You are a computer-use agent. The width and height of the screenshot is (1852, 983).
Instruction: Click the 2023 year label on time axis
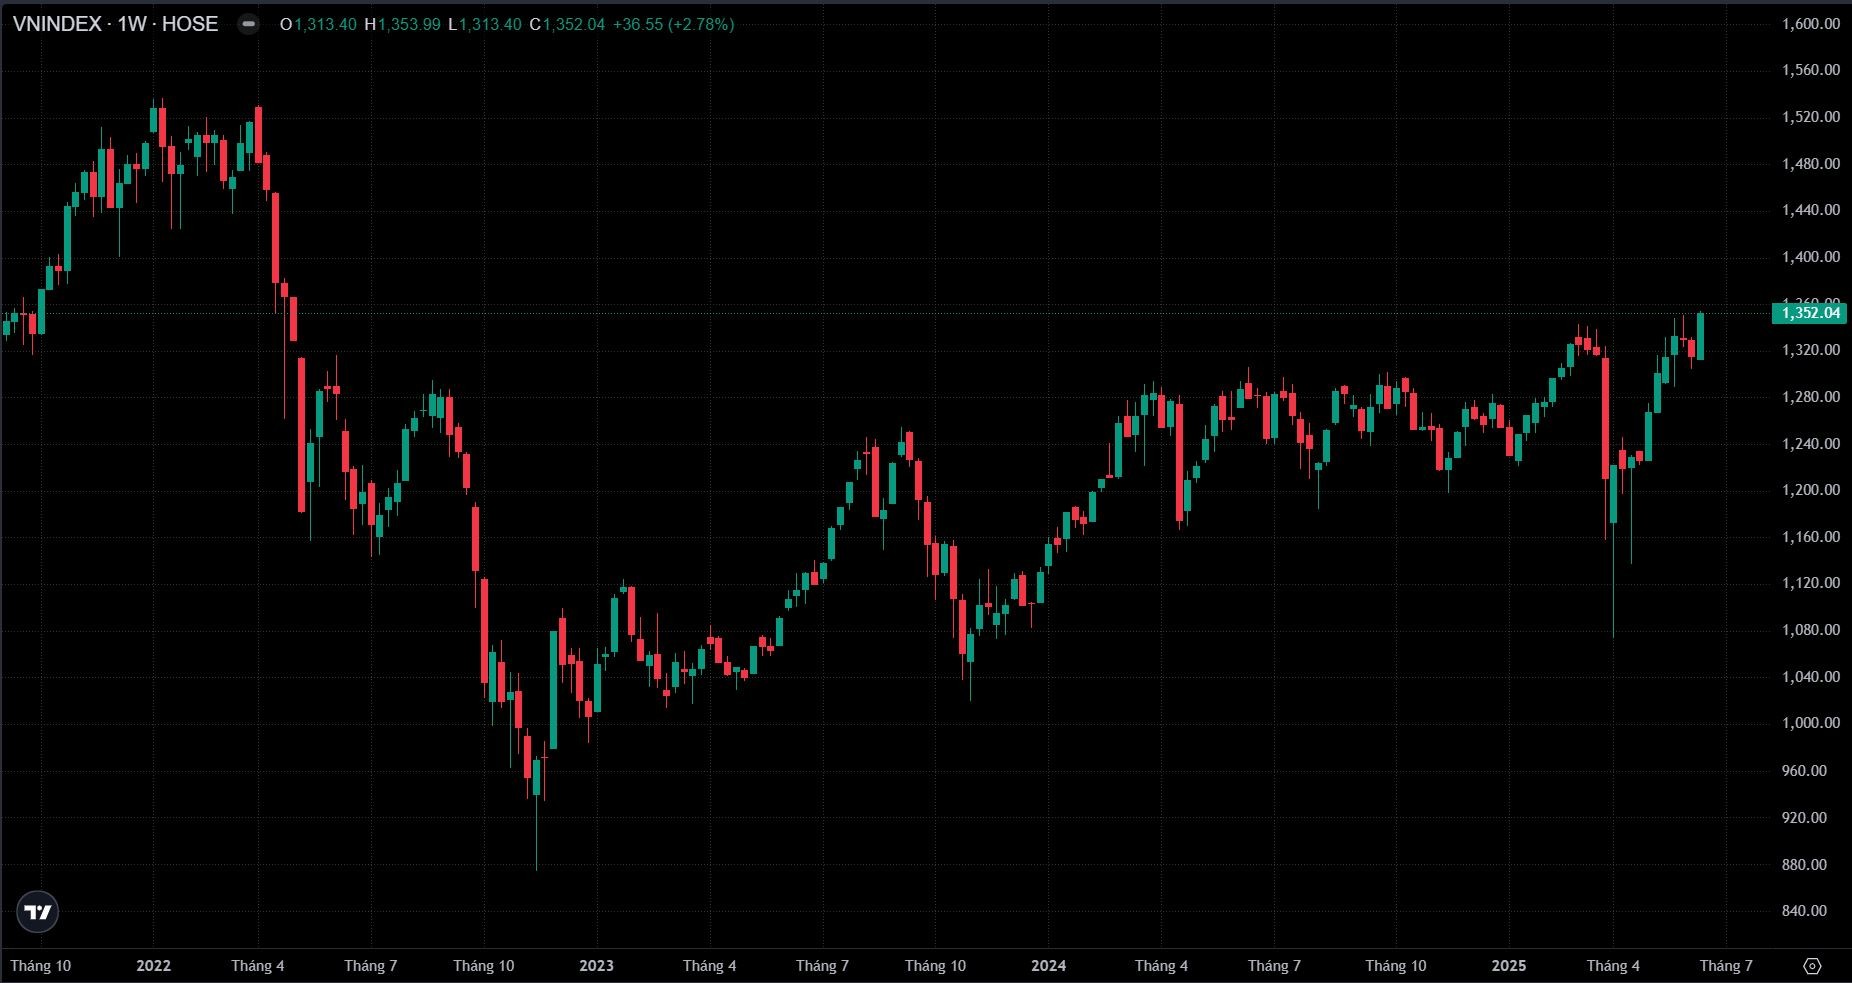pyautogui.click(x=597, y=966)
